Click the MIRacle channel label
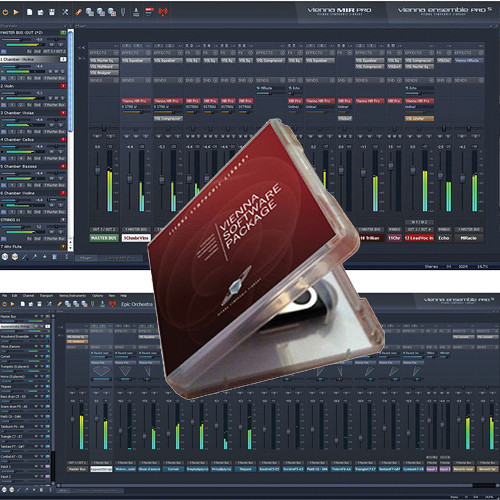 (468, 238)
